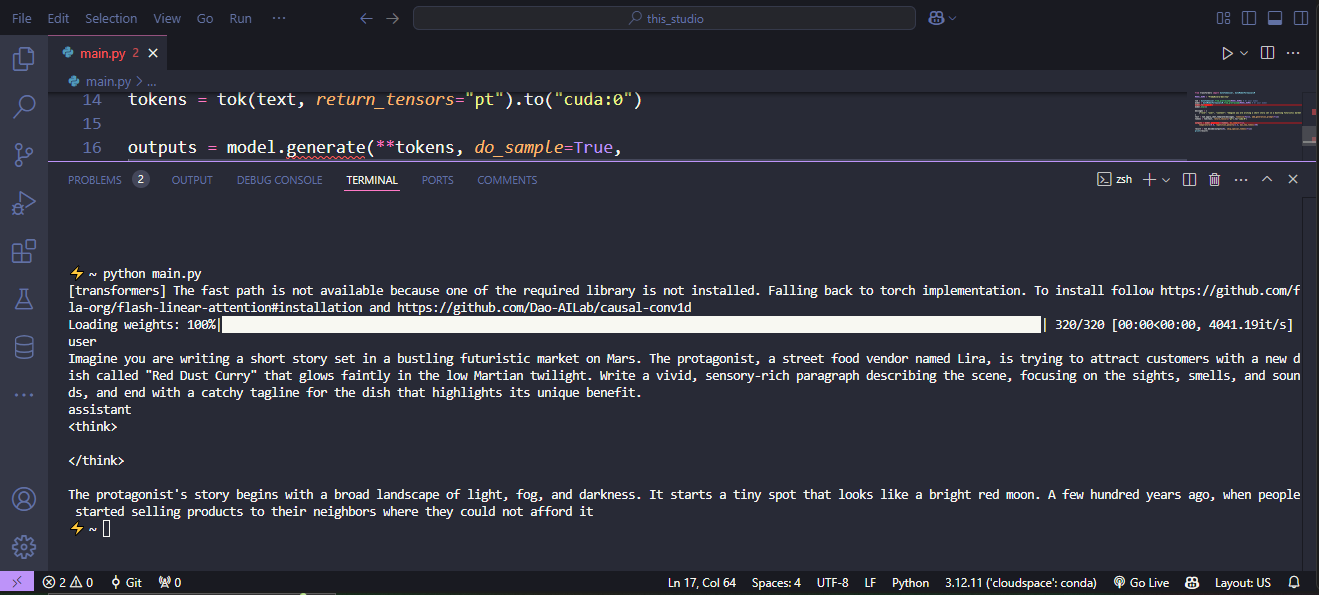The width and height of the screenshot is (1319, 595).
Task: Open the Explorer view in activity bar
Action: [x=24, y=59]
